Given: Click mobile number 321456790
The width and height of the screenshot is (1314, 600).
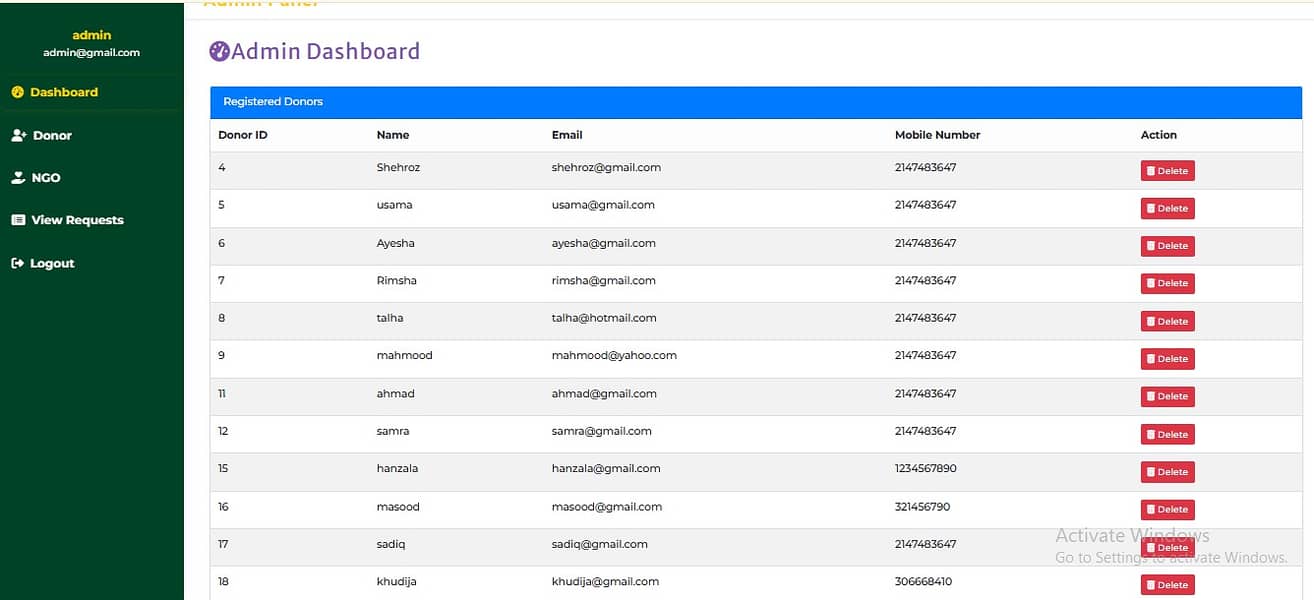Looking at the screenshot, I should point(922,507).
